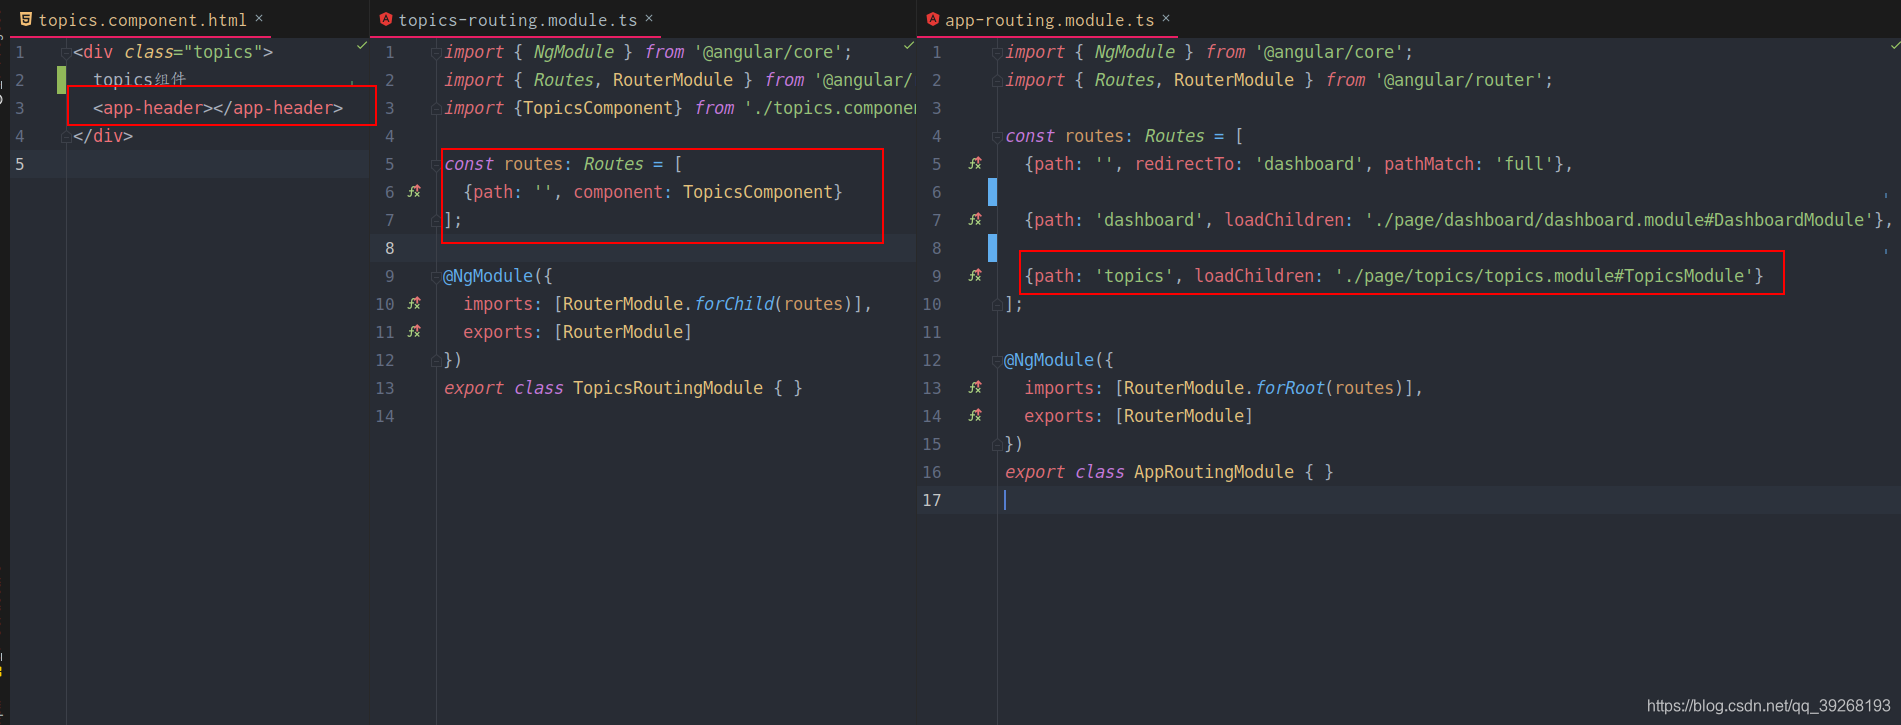Click blue change marker at line 6 of app-routing
The width and height of the screenshot is (1901, 725).
click(x=992, y=191)
